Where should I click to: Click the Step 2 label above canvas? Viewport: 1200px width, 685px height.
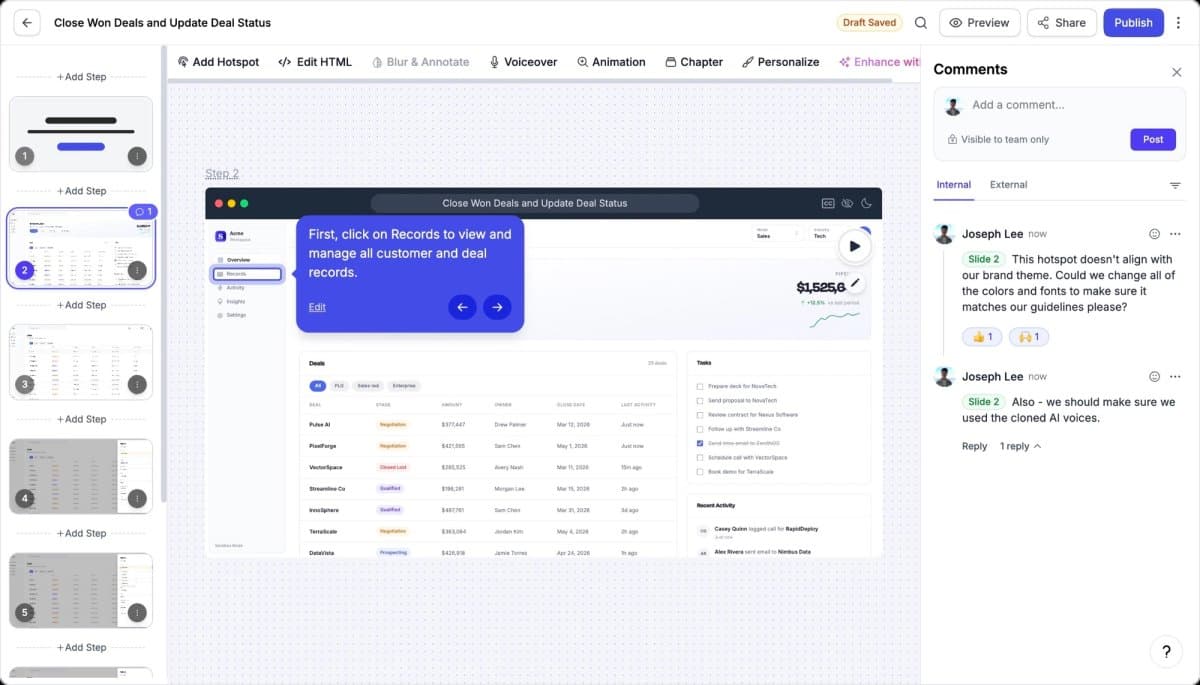coord(222,174)
